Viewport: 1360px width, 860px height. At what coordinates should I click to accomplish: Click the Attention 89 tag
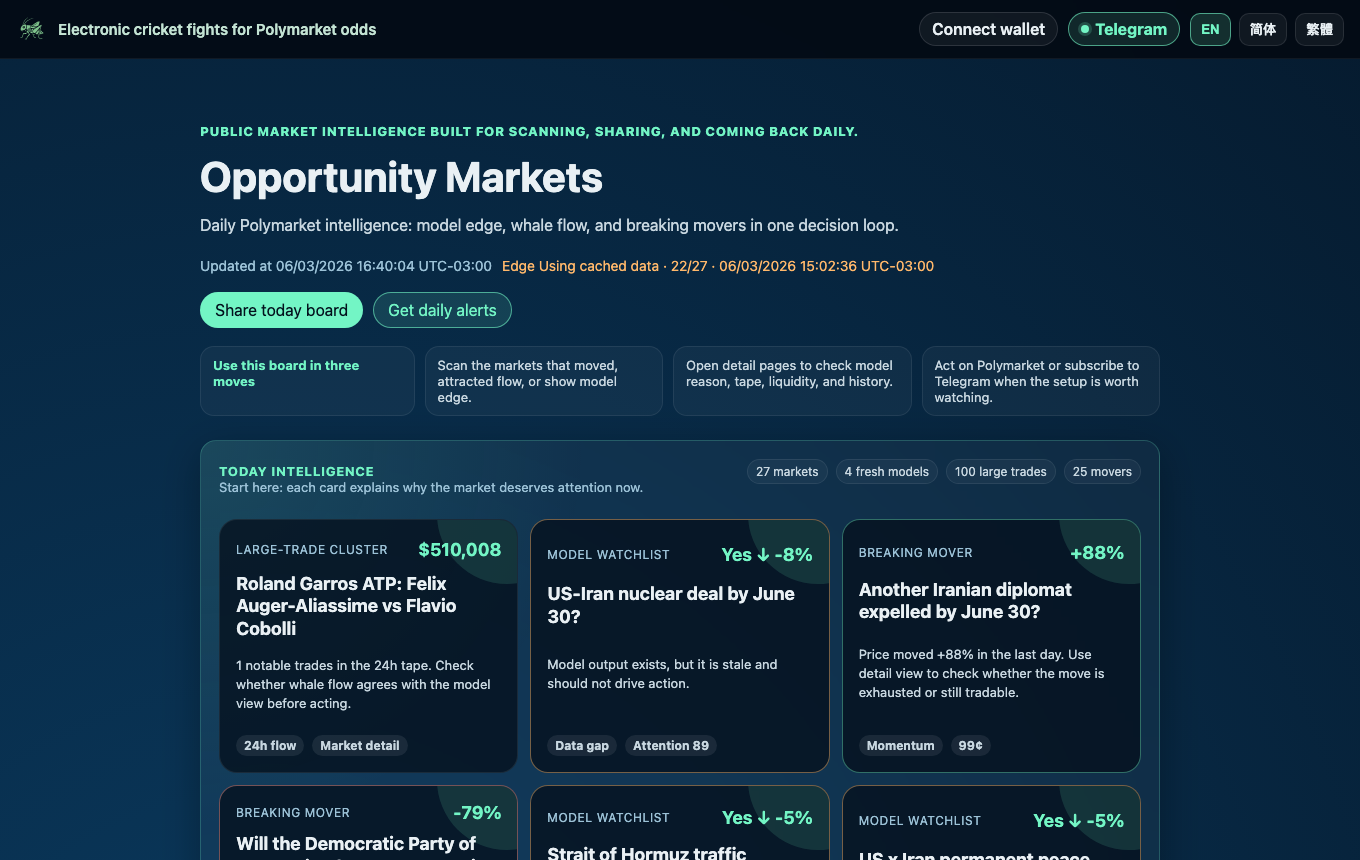click(671, 745)
